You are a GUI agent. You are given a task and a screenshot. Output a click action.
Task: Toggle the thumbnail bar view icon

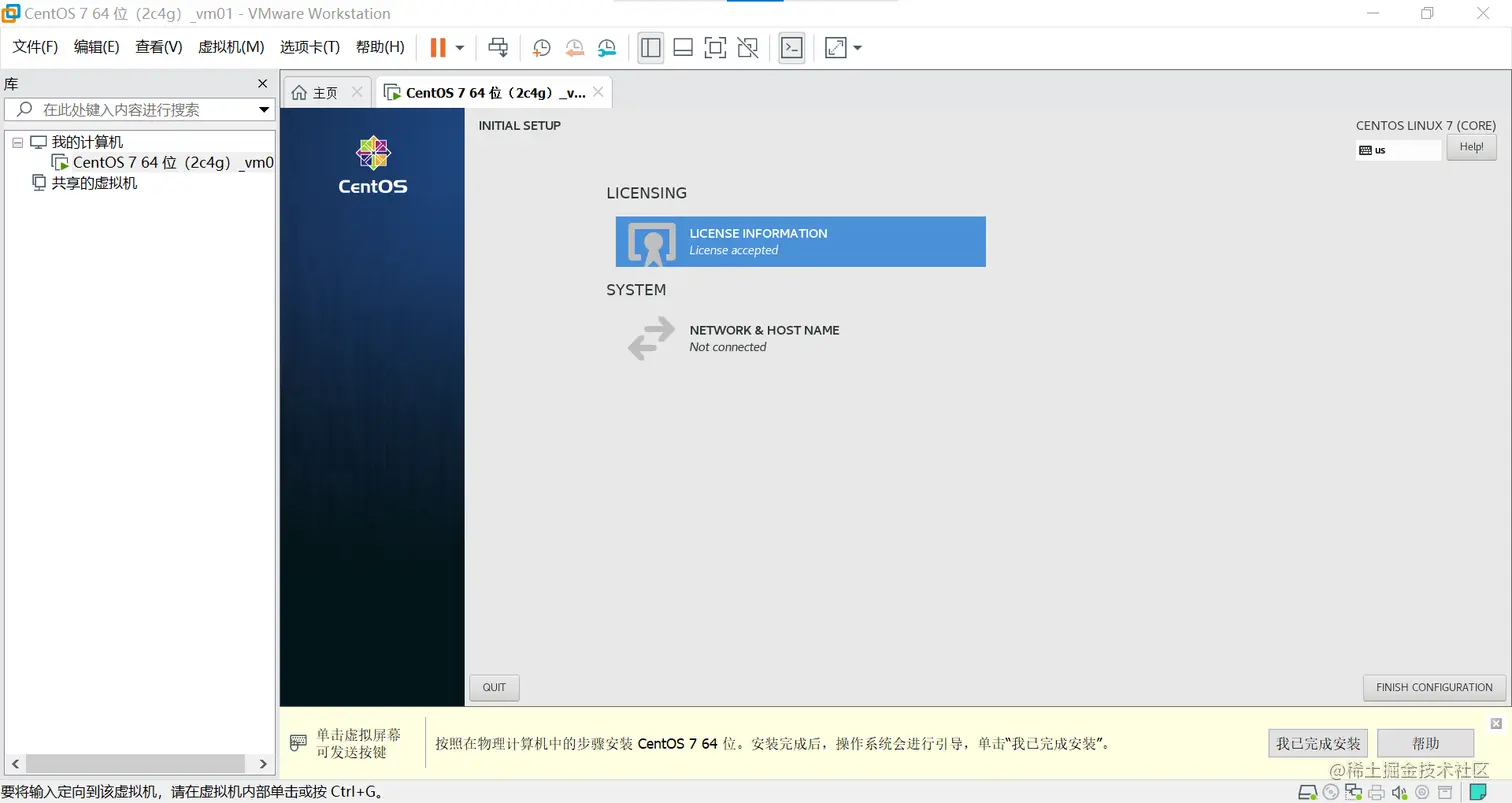pyautogui.click(x=683, y=47)
